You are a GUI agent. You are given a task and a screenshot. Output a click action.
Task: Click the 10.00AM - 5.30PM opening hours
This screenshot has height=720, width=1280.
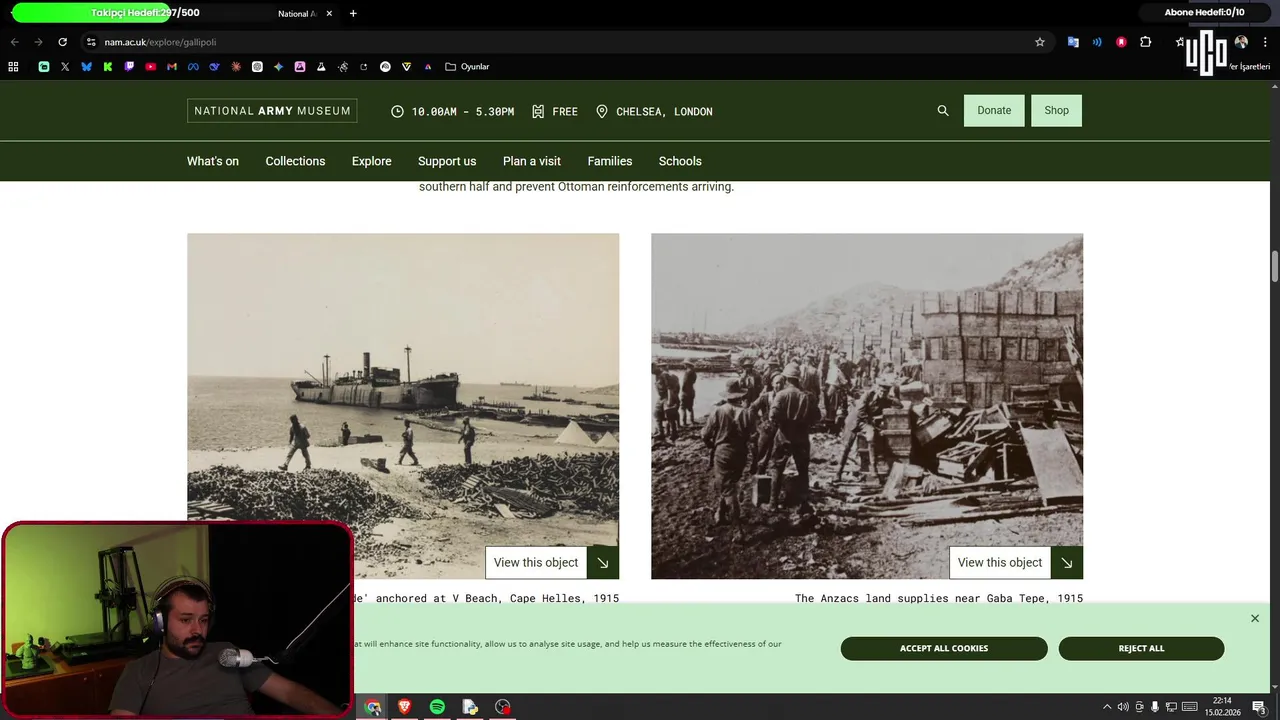pos(453,111)
